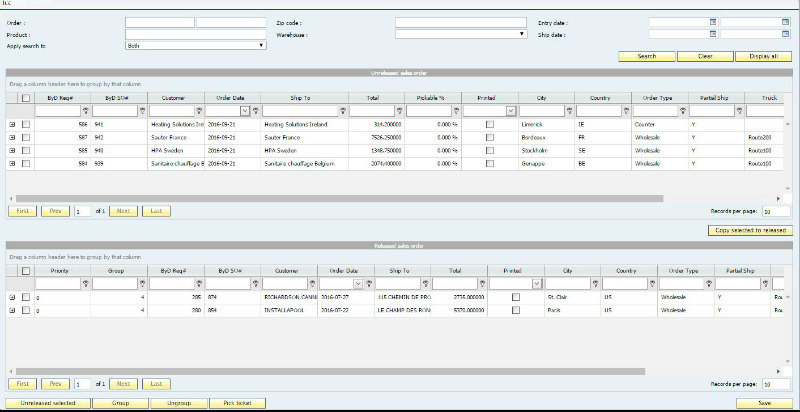Open Printed filter dropdown in released grid
The height and width of the screenshot is (412, 800).
pyautogui.click(x=537, y=284)
